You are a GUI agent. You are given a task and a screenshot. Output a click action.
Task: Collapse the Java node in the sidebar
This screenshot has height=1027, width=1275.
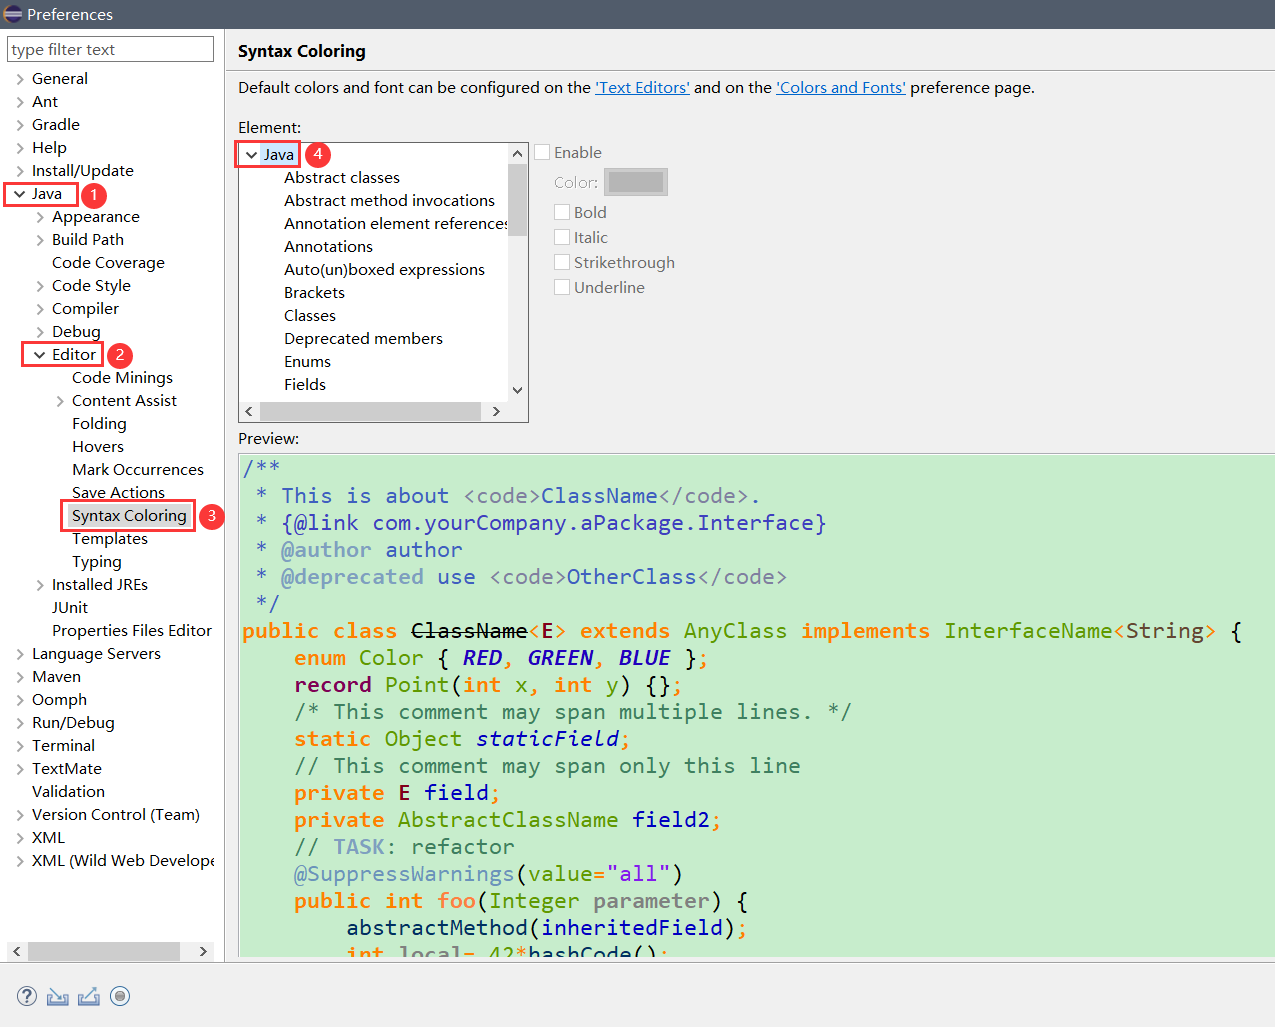[x=19, y=193]
